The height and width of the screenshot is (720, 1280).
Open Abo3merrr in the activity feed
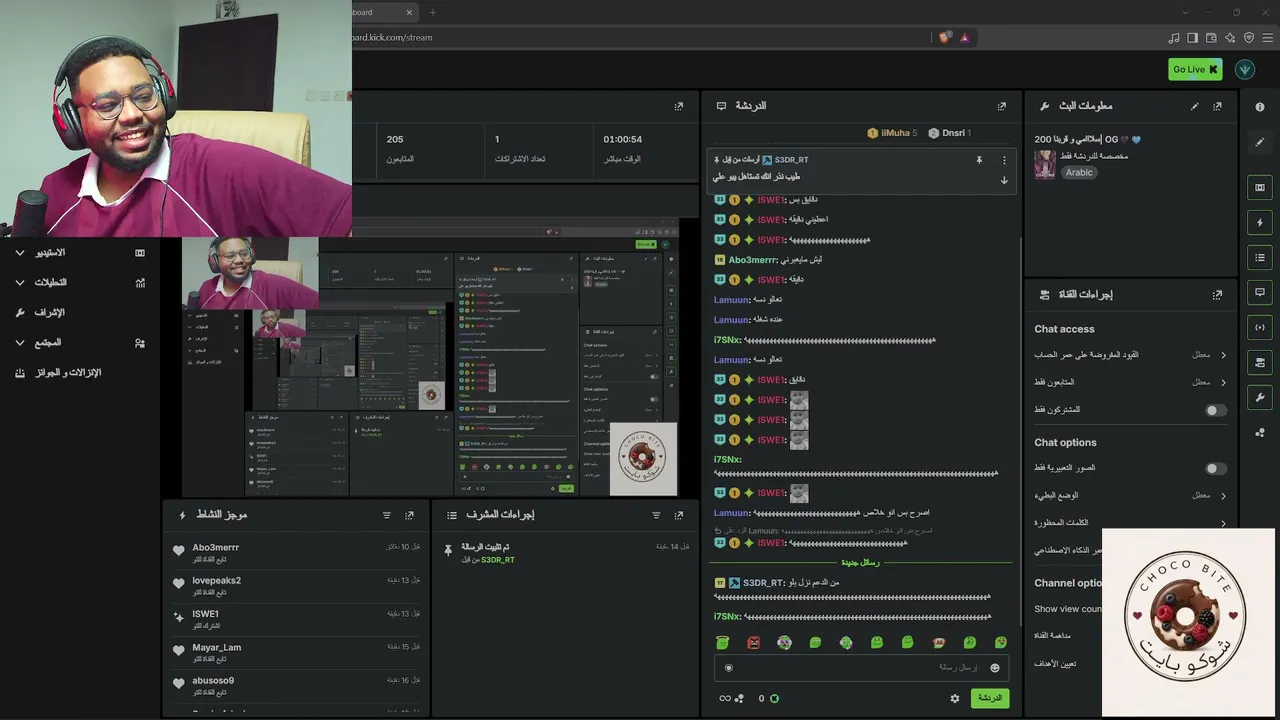pyautogui.click(x=215, y=548)
